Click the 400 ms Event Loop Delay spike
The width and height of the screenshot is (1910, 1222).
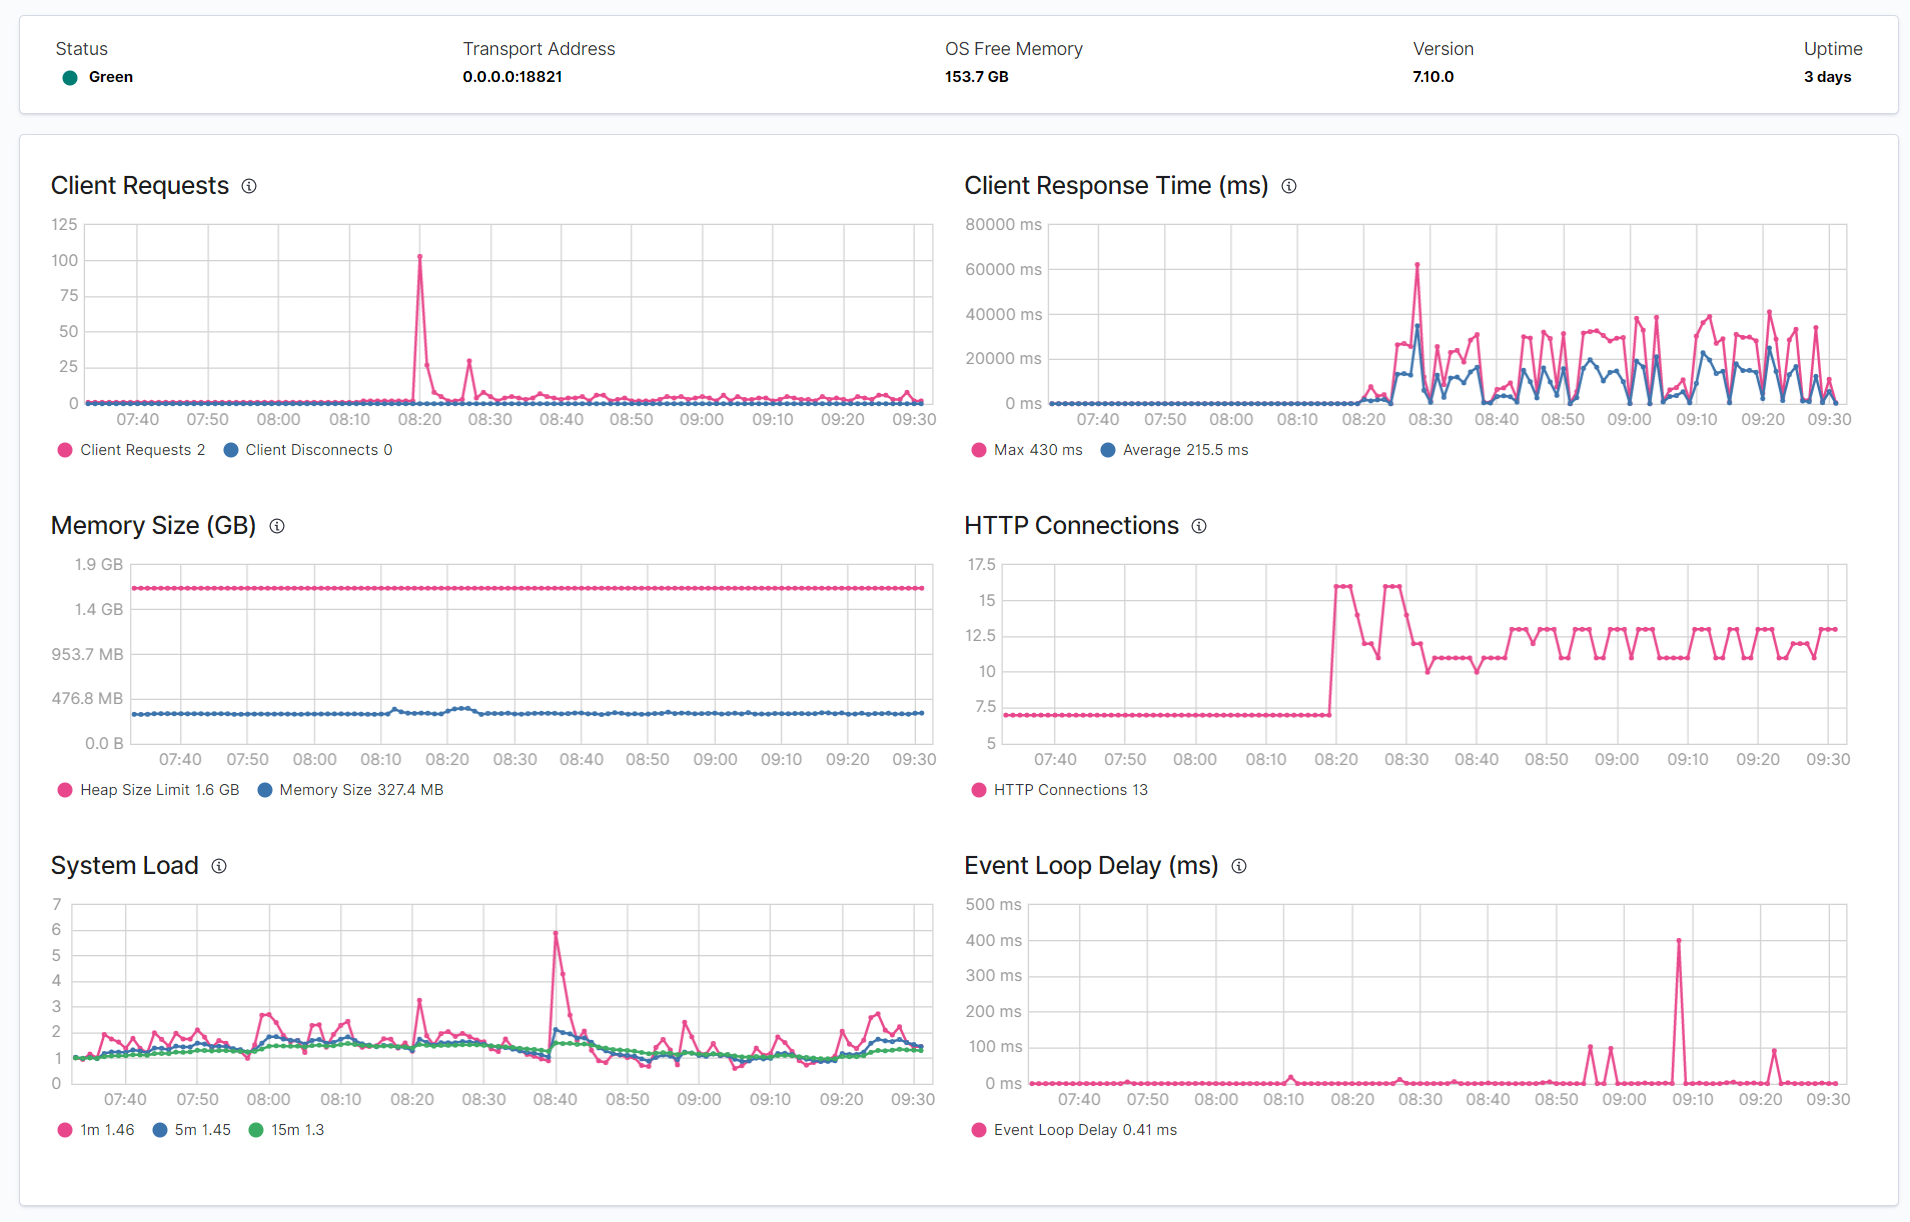point(1679,940)
